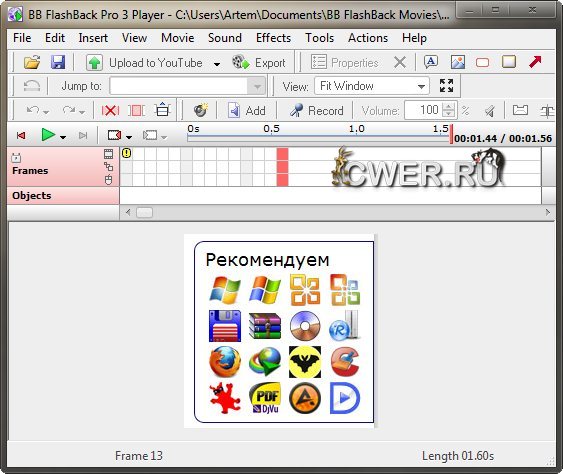The image size is (563, 474).
Task: Expand the Undo history dropdown arrow
Action: pyautogui.click(x=46, y=112)
